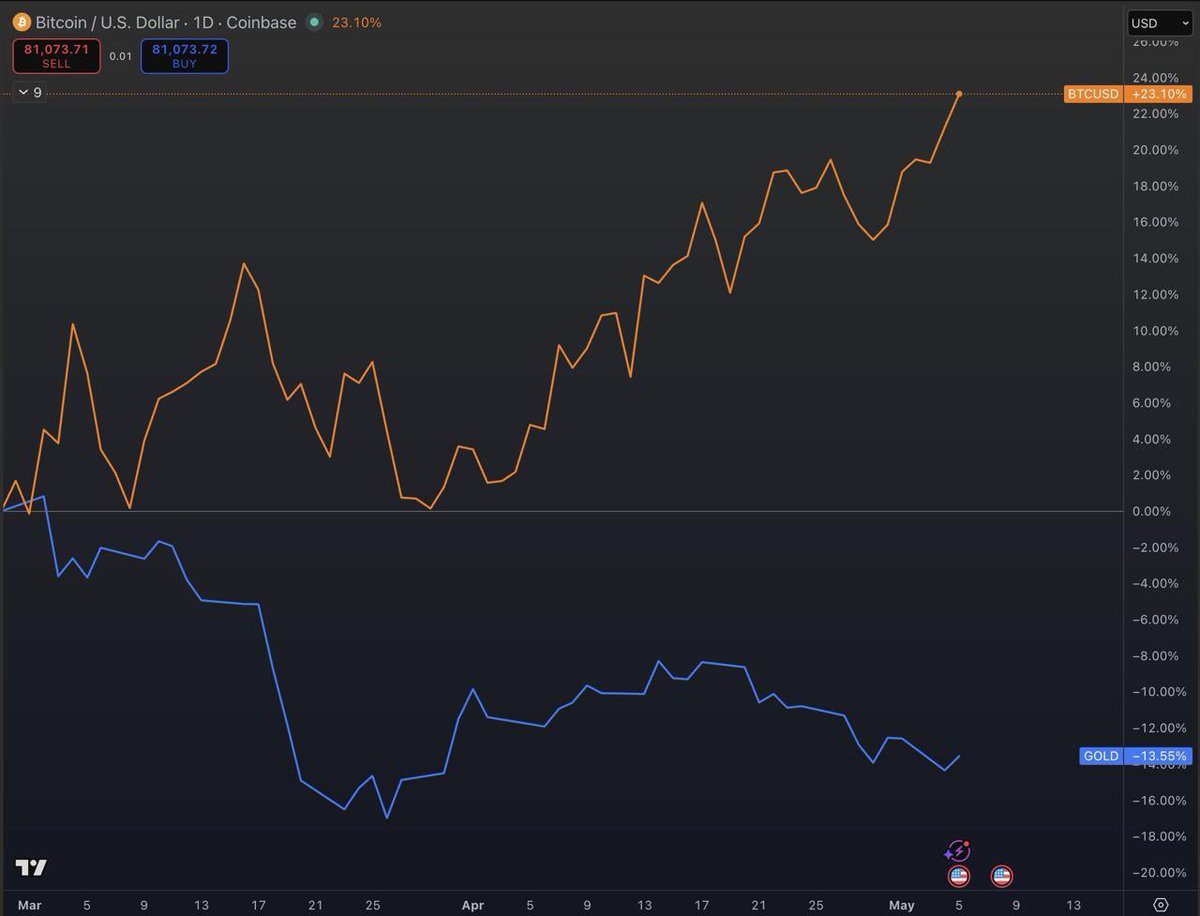1200x916 pixels.
Task: Click the Apr label on time axis
Action: [x=473, y=905]
